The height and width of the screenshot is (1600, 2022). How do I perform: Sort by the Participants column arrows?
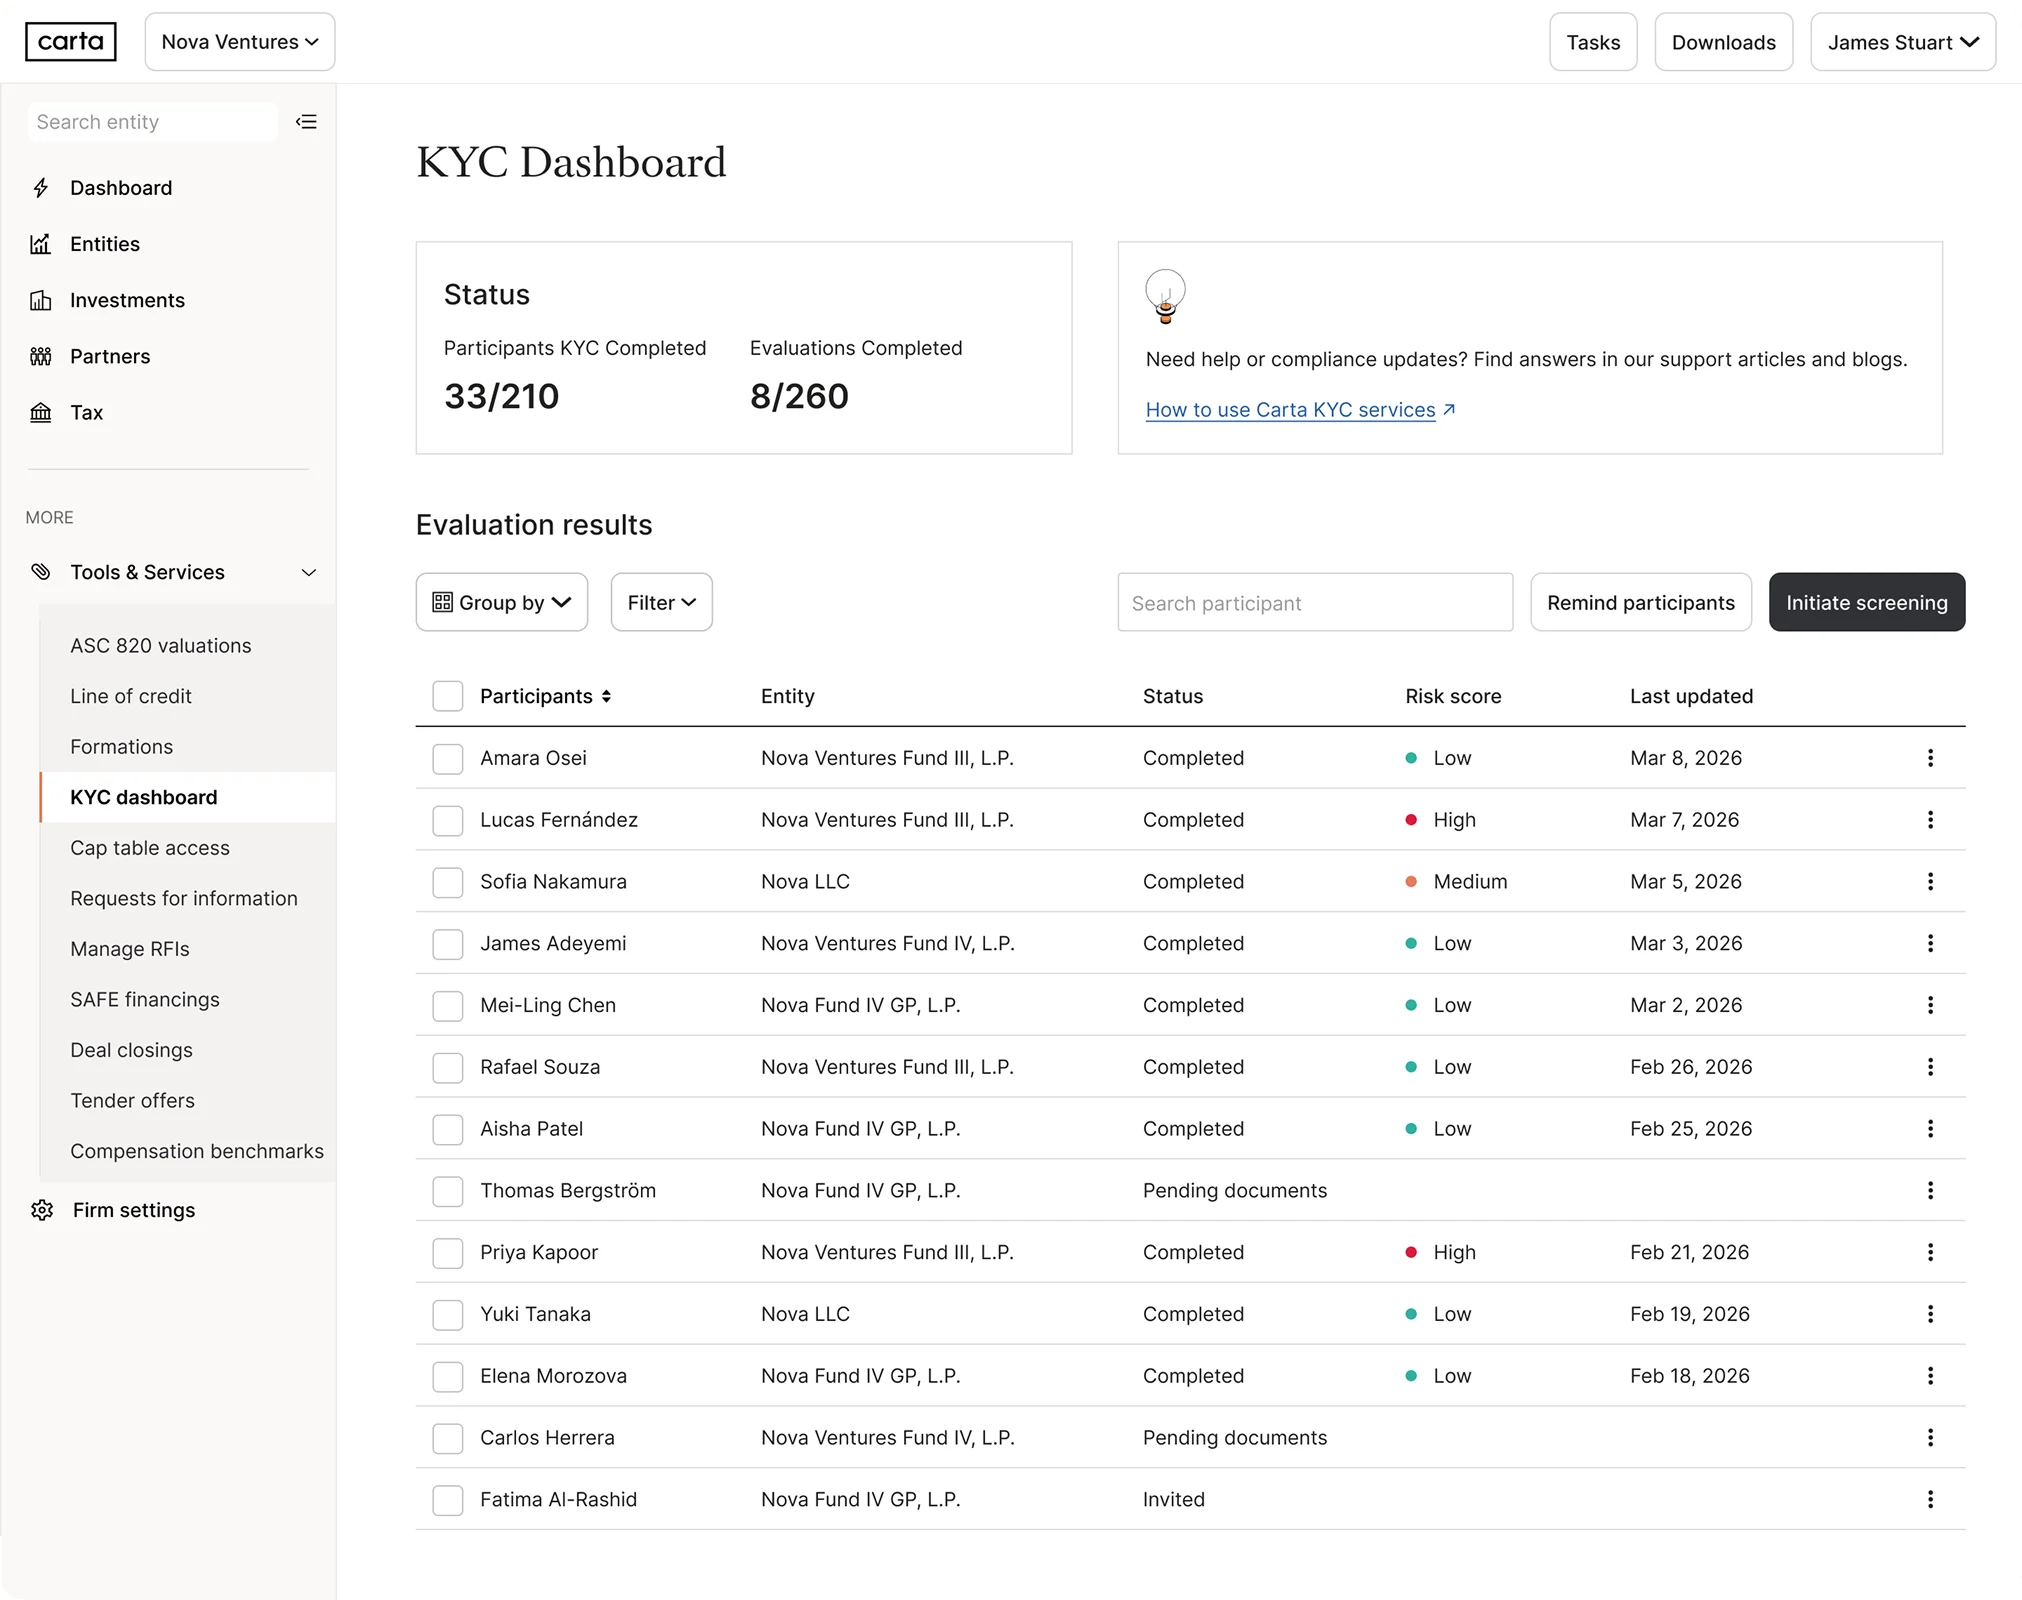click(x=606, y=696)
